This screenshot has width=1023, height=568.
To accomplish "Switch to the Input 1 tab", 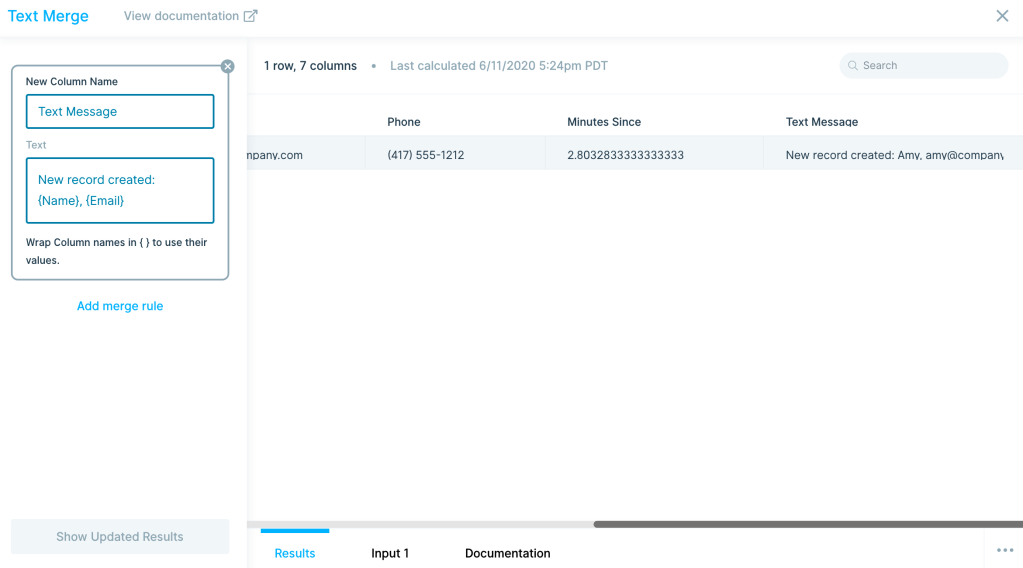I will pos(390,553).
